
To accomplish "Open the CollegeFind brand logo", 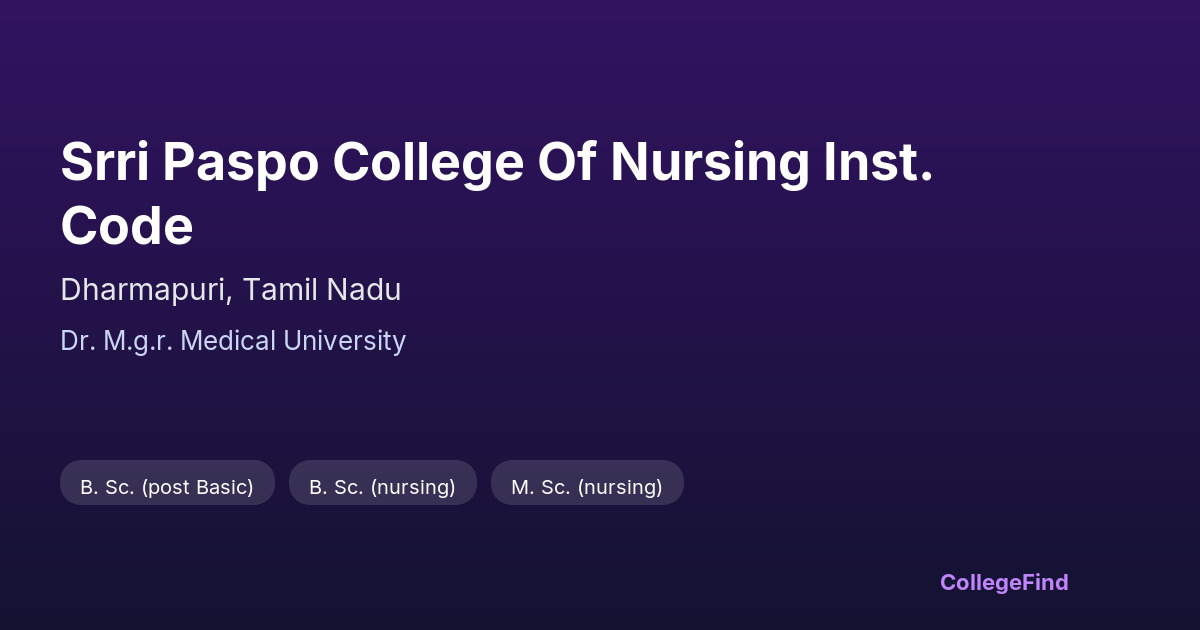I will 1004,582.
